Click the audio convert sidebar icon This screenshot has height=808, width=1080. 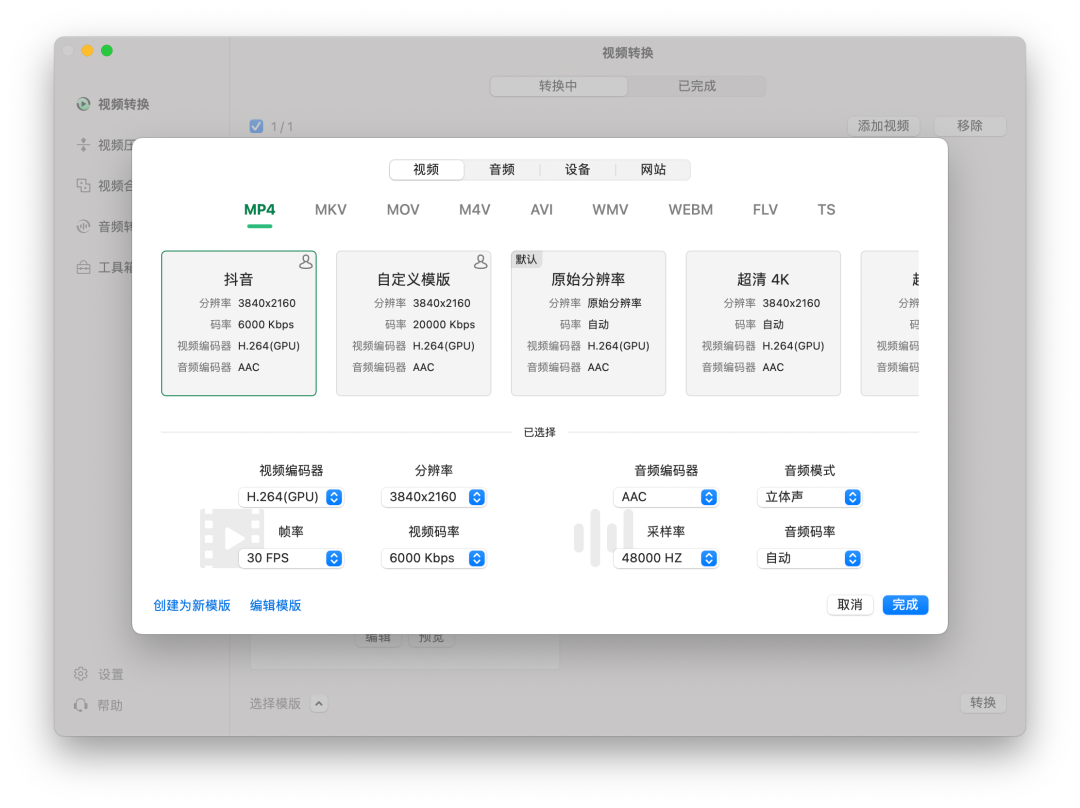click(x=83, y=226)
